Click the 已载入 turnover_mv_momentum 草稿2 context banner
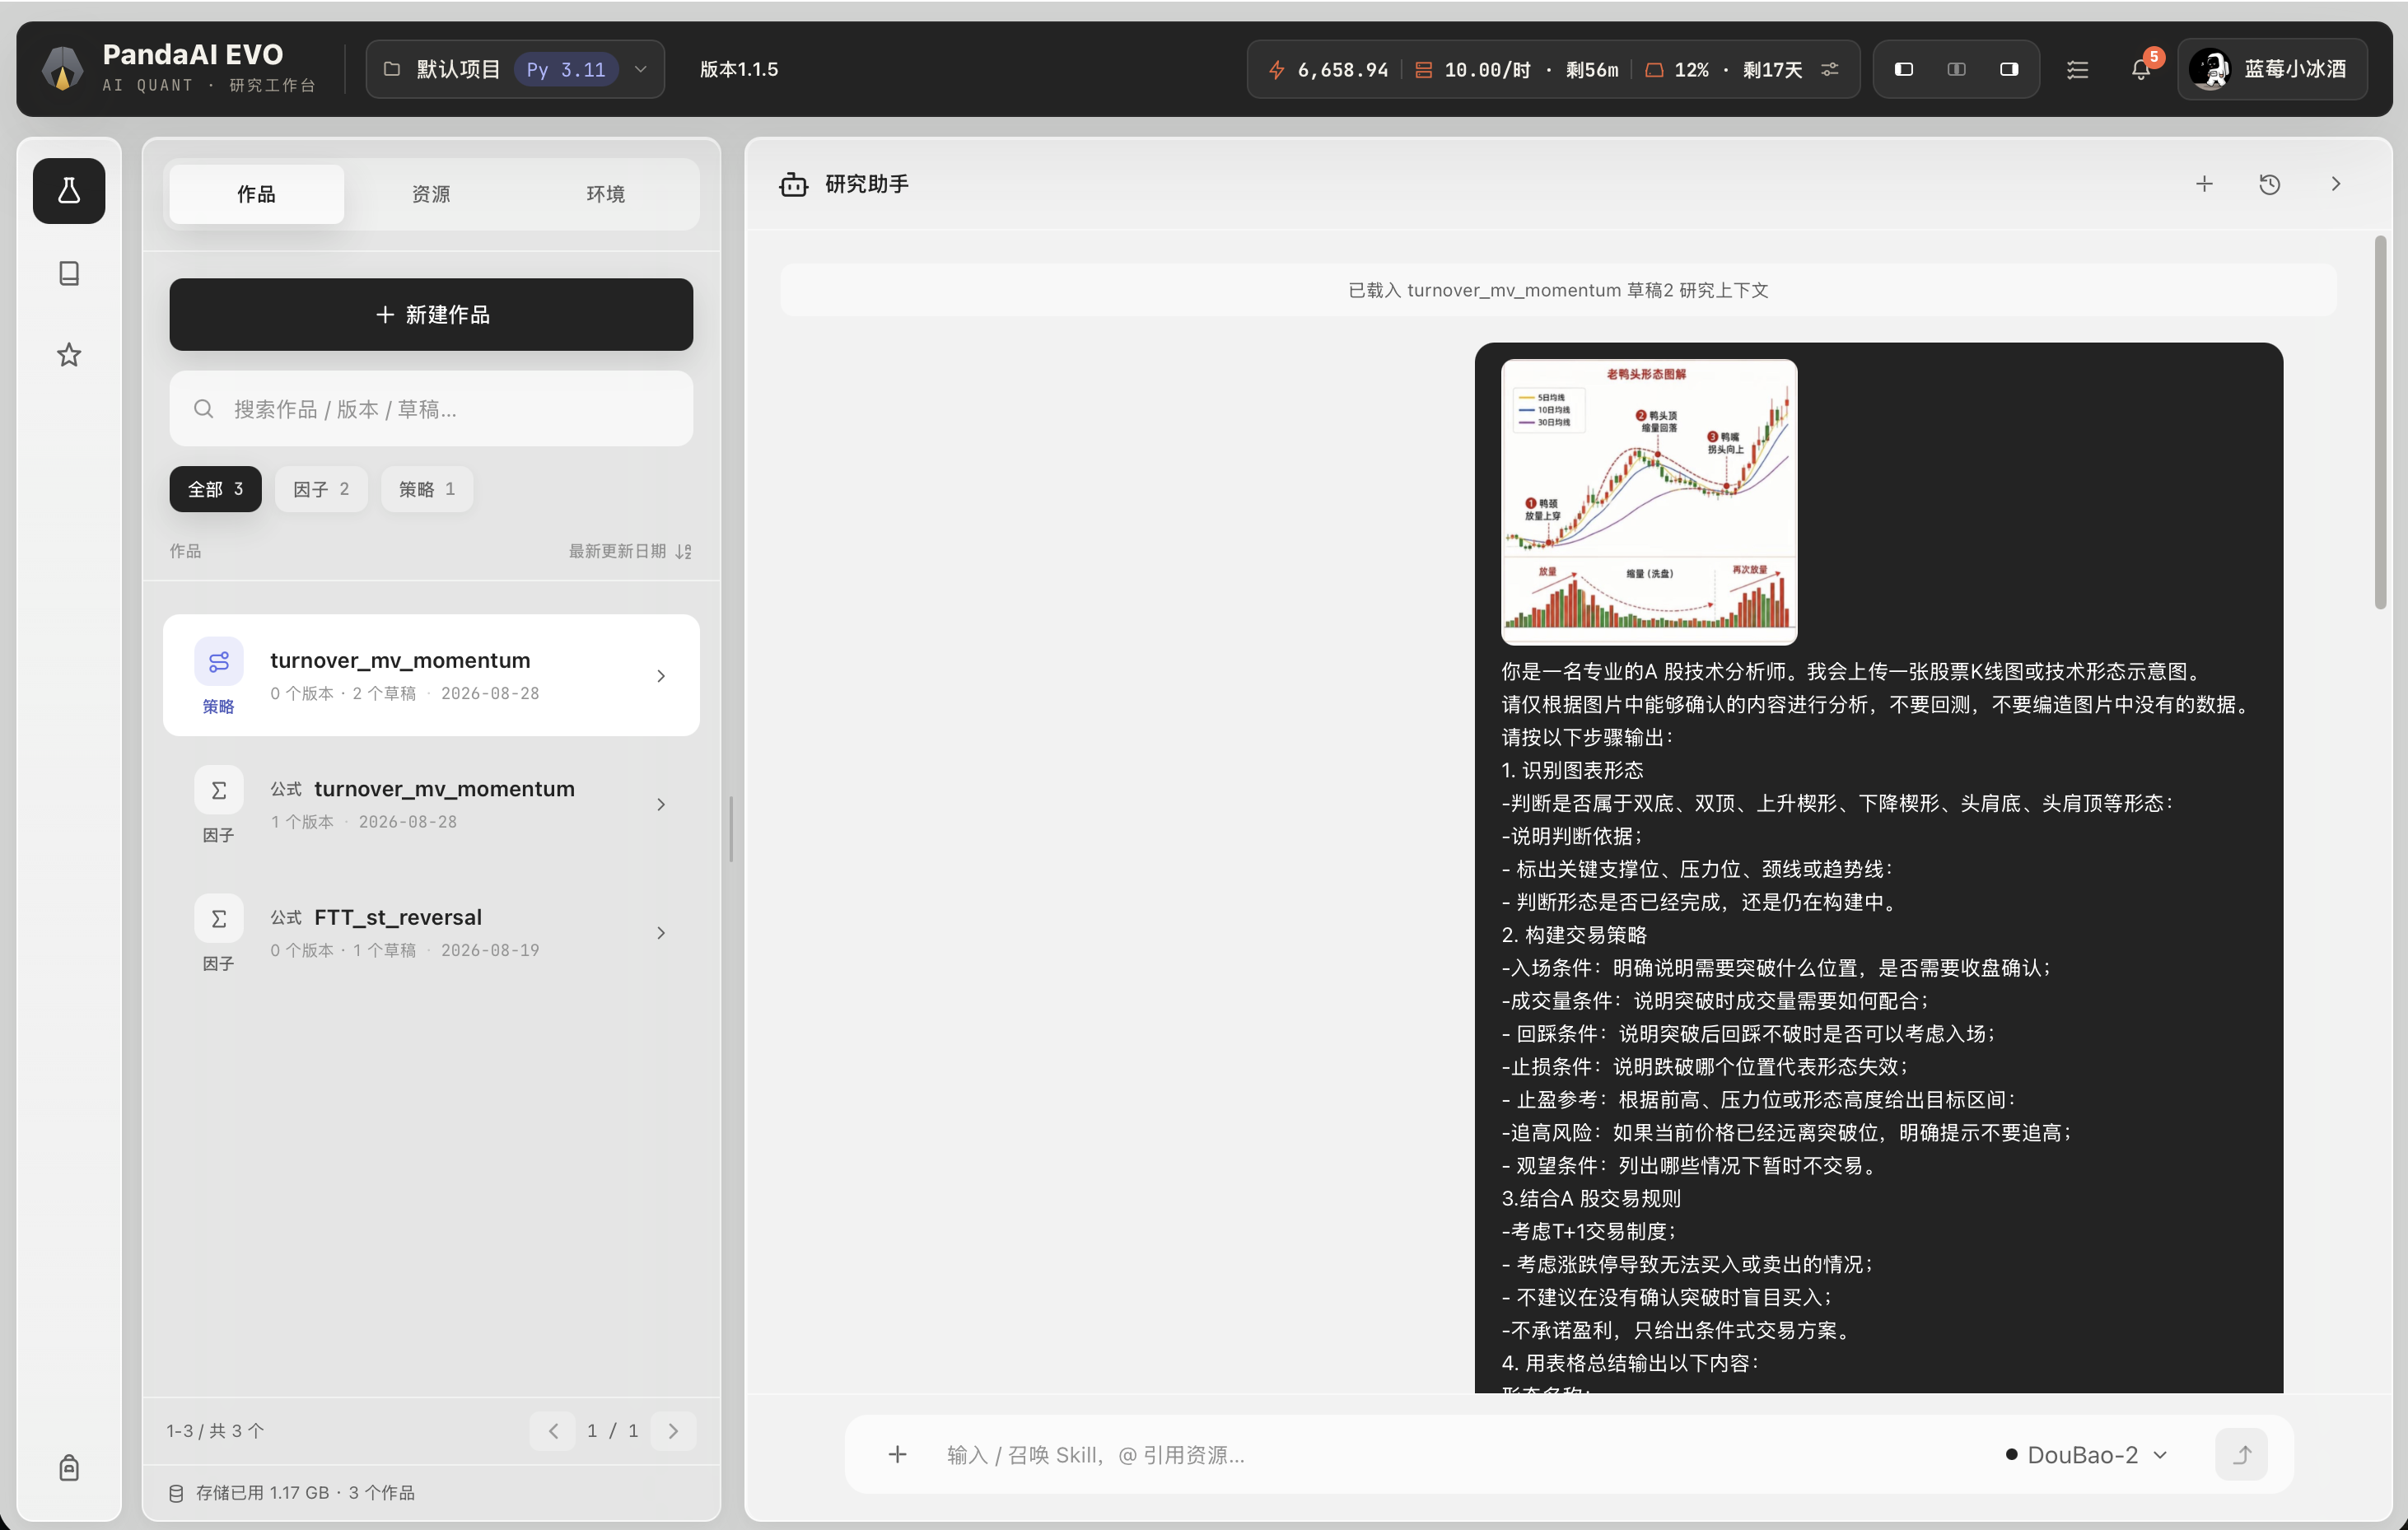This screenshot has height=1530, width=2408. pyautogui.click(x=1558, y=290)
